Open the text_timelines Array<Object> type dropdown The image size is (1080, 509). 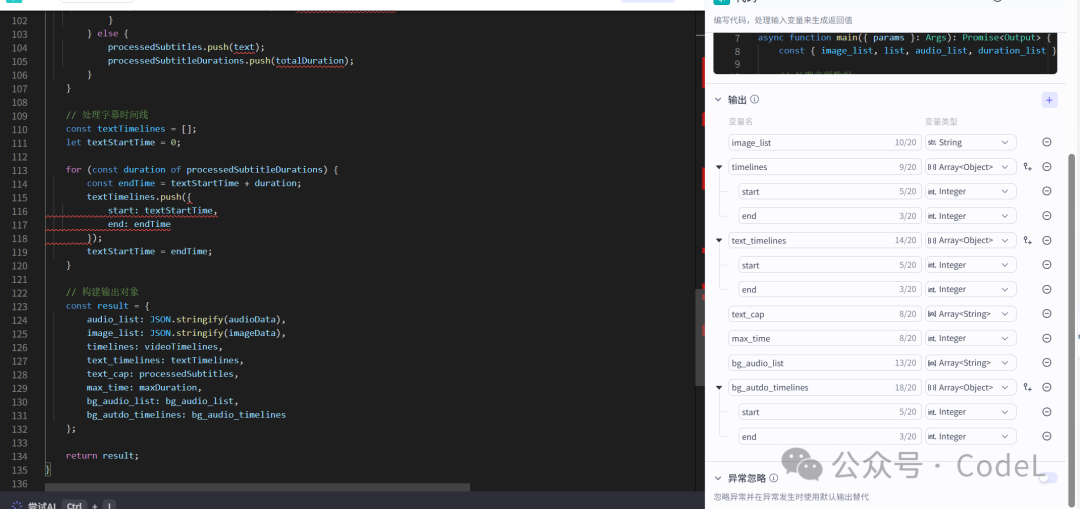[x=970, y=240]
